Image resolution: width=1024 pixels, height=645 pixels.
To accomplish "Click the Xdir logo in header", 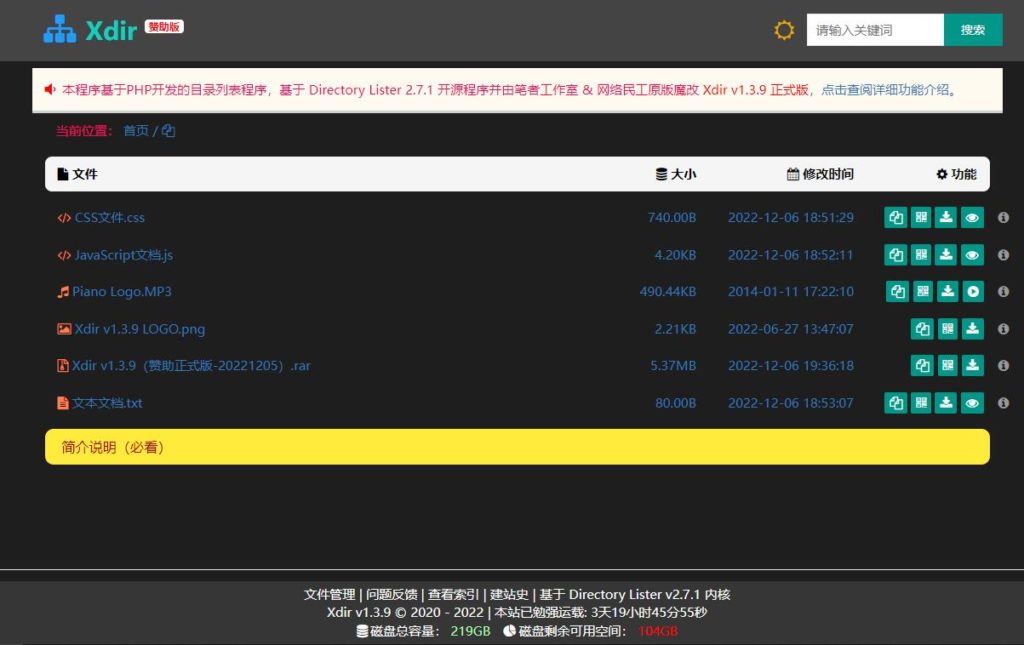I will (x=90, y=30).
